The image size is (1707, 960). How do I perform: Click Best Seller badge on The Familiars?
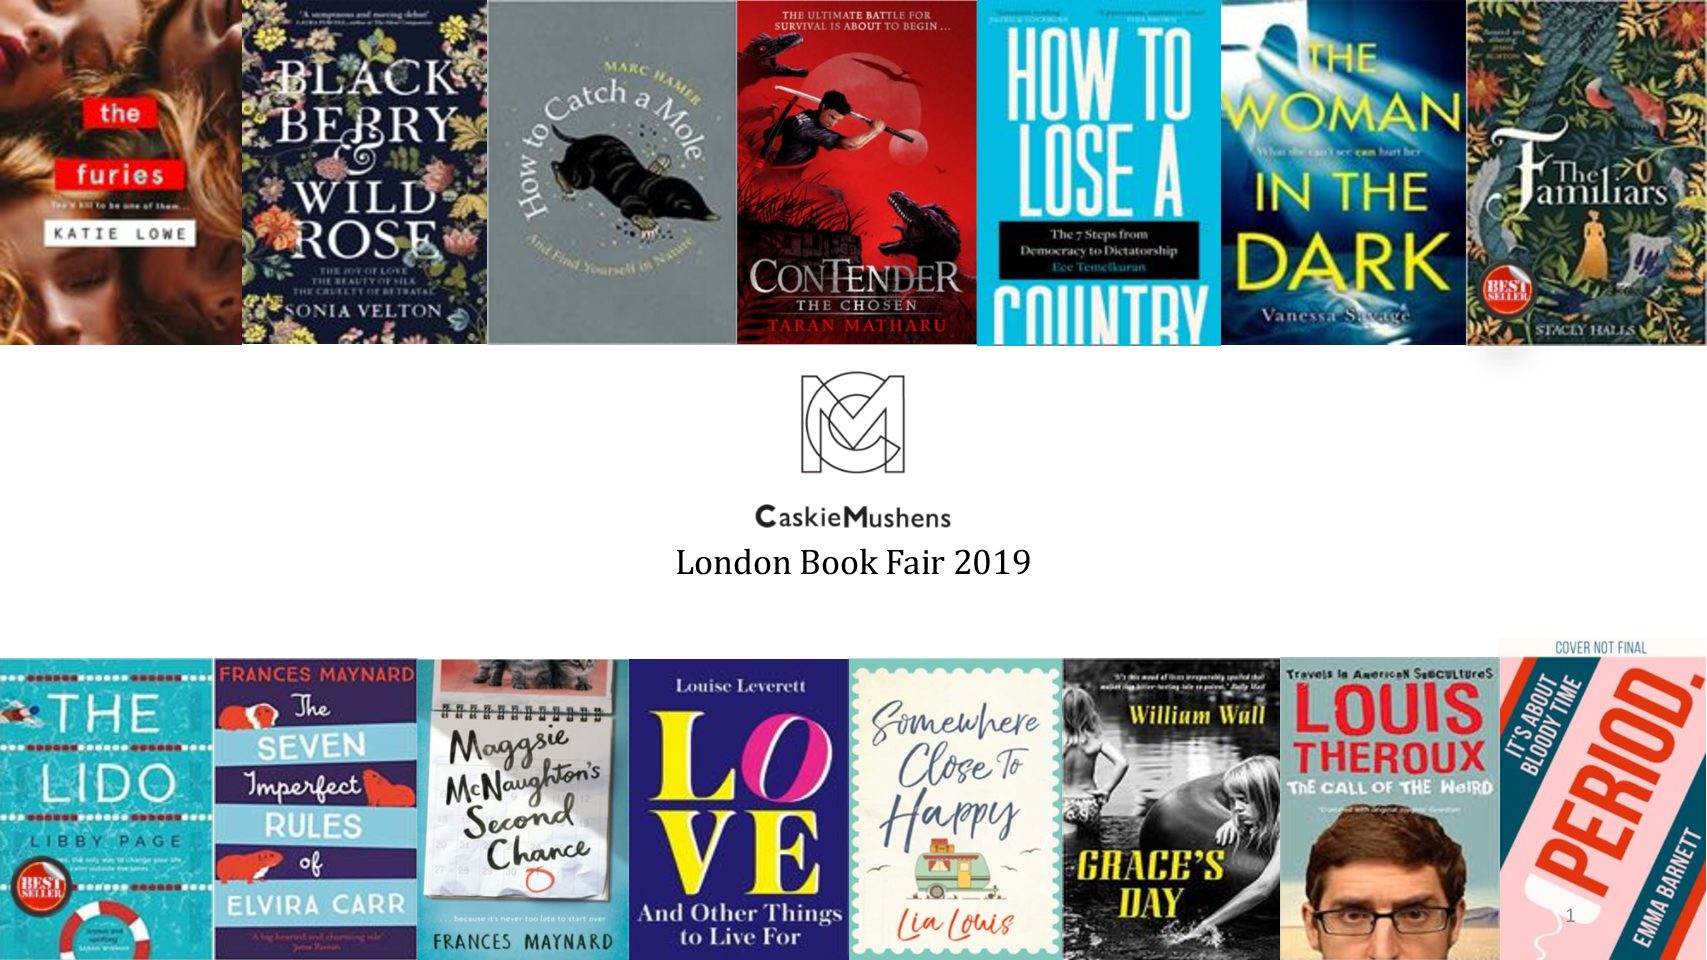pyautogui.click(x=1507, y=289)
